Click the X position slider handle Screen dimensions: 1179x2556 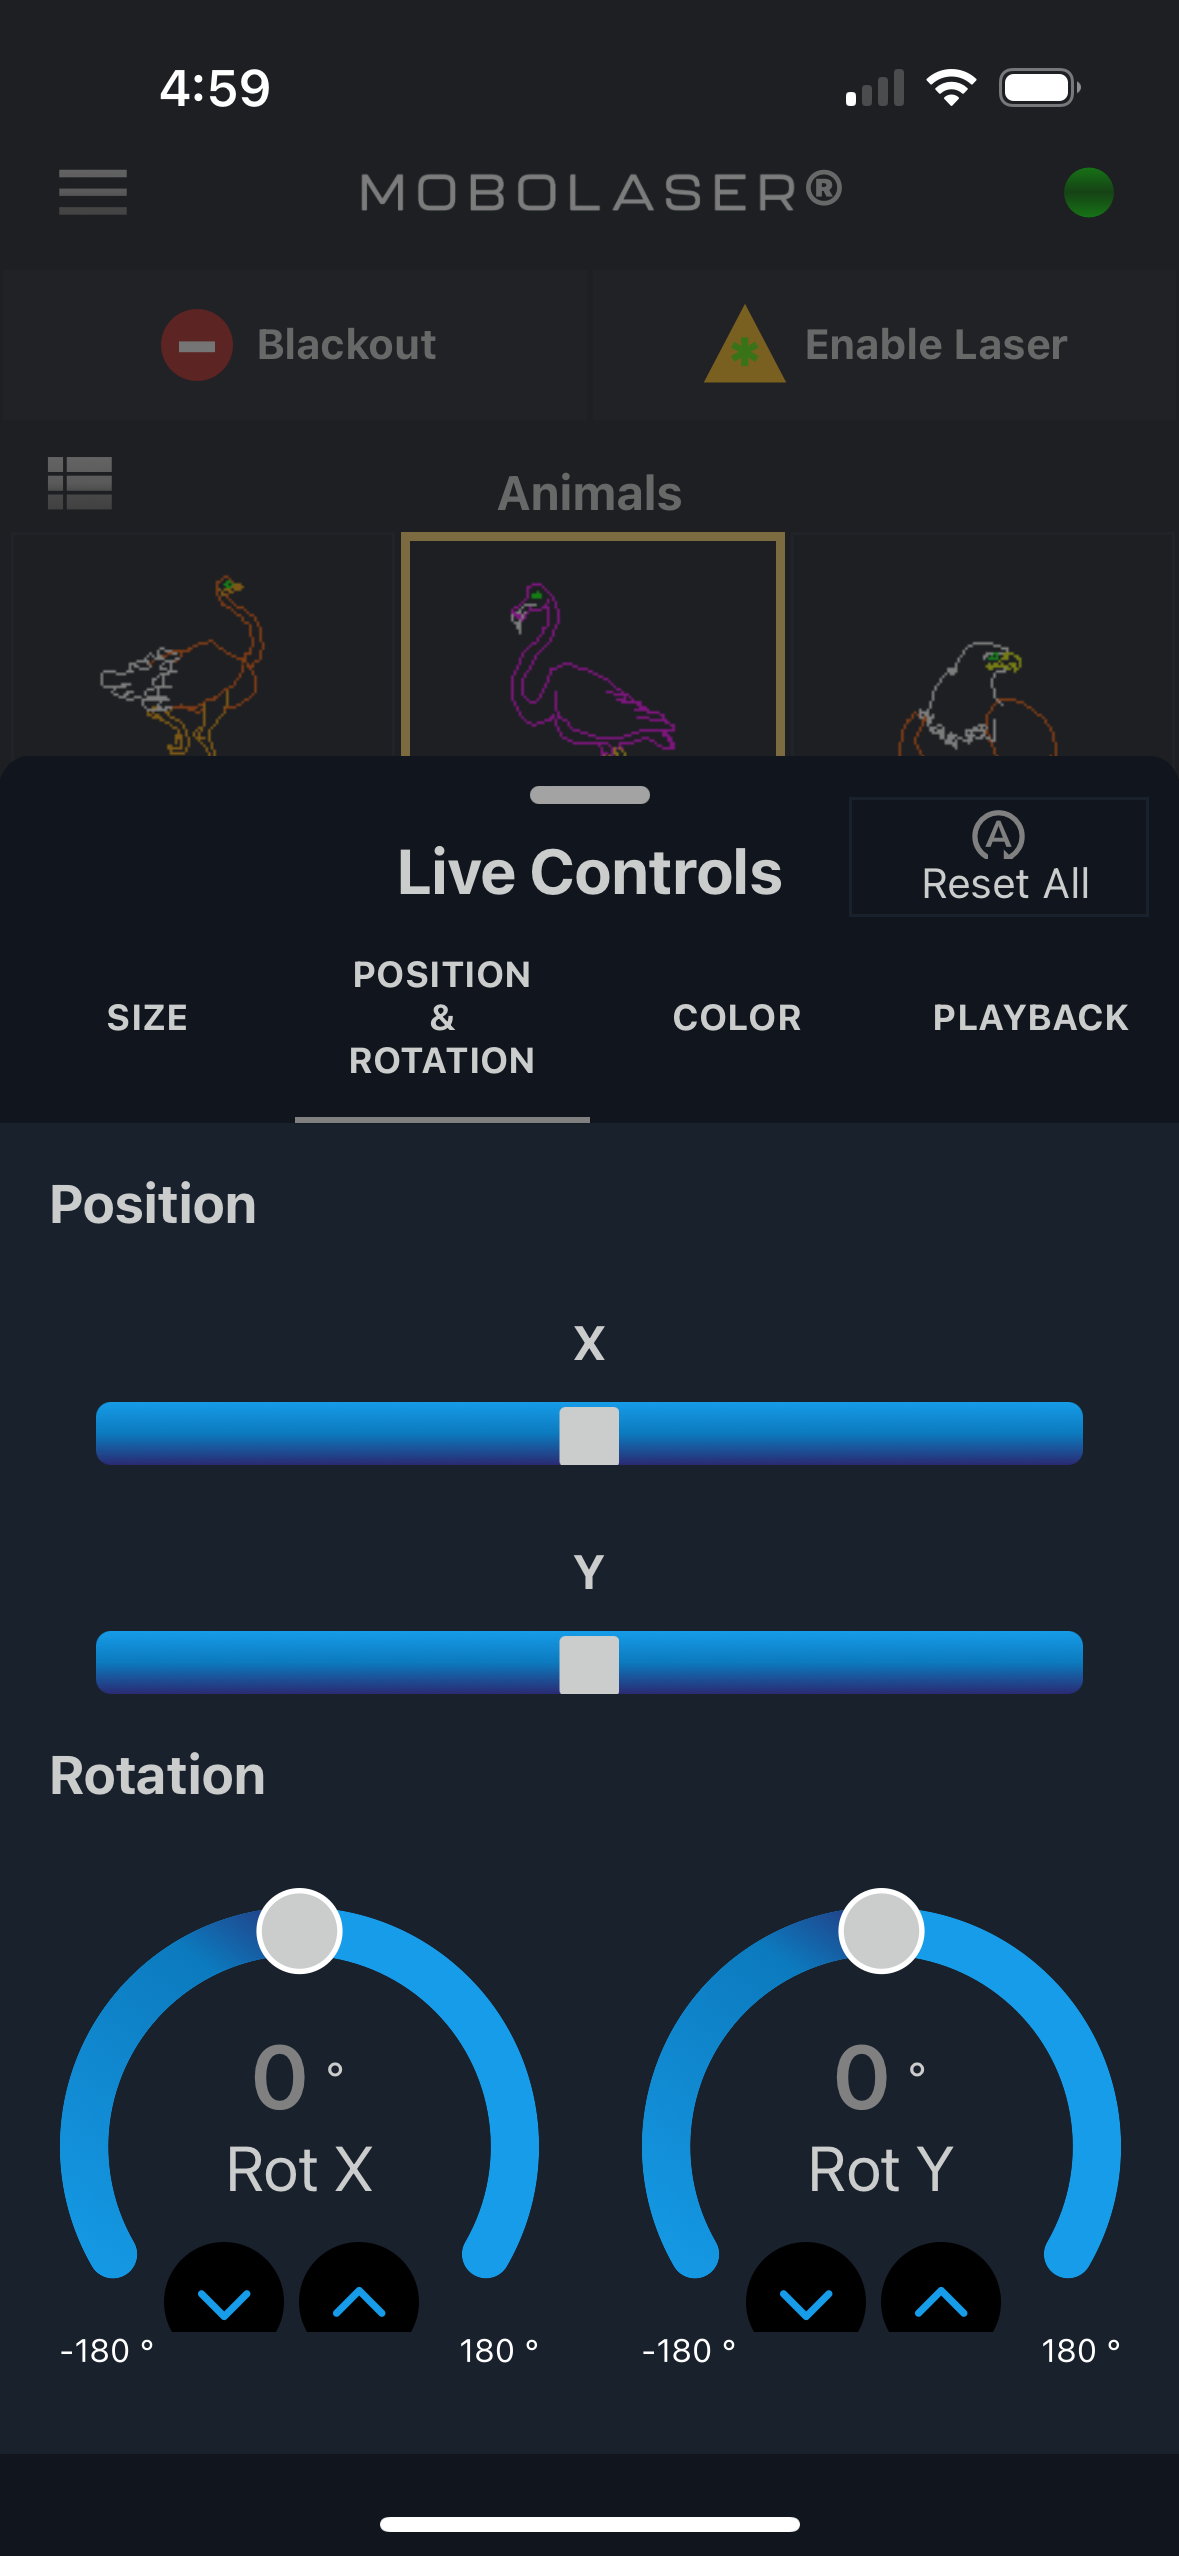pos(589,1435)
